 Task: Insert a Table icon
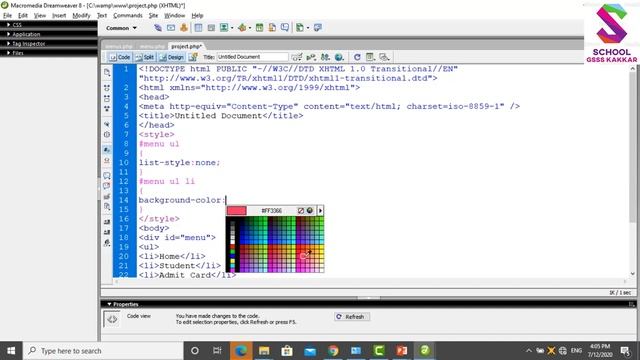coord(198,28)
